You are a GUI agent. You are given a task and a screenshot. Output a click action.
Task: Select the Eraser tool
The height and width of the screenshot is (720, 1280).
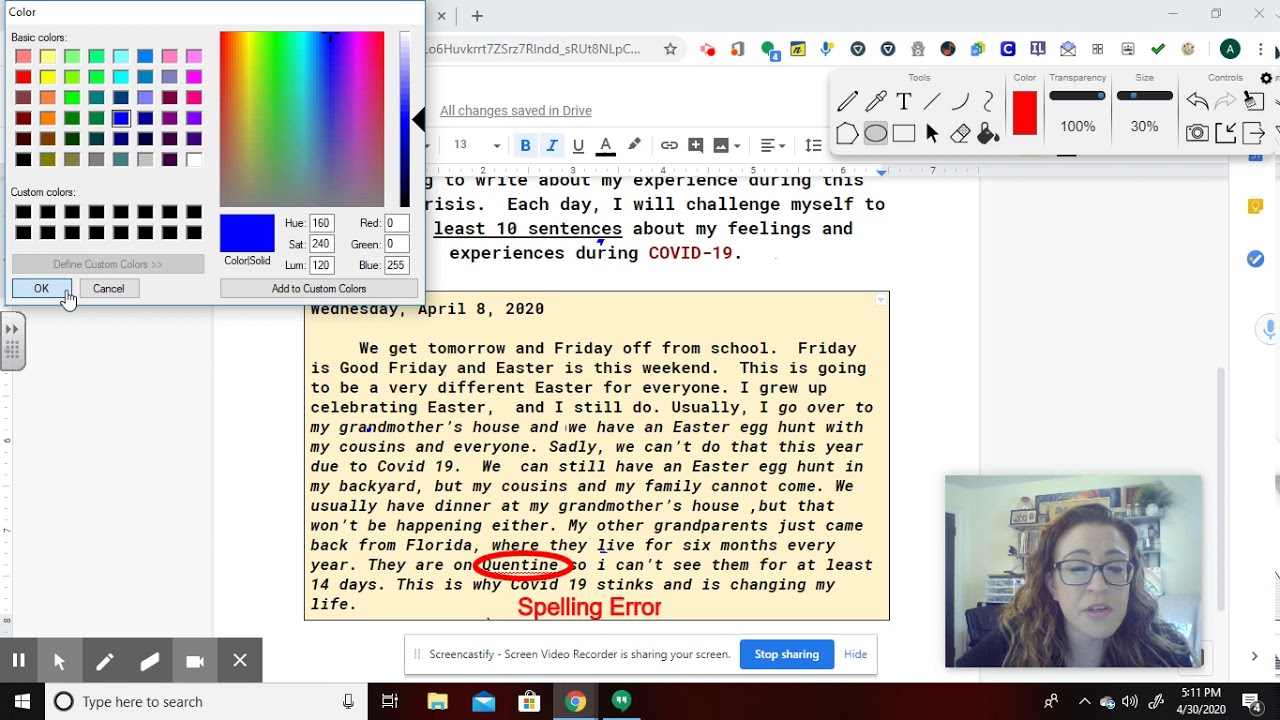(960, 133)
